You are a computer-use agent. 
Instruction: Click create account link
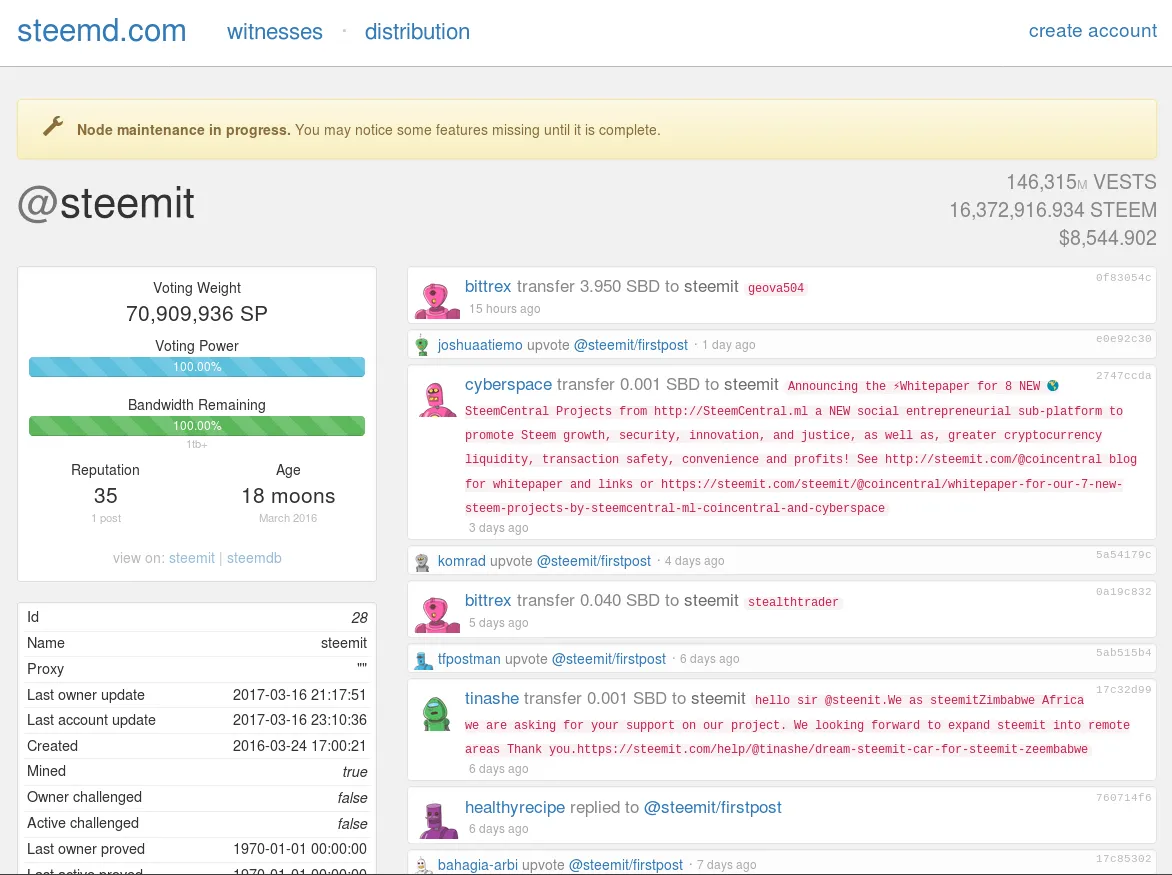(x=1093, y=31)
